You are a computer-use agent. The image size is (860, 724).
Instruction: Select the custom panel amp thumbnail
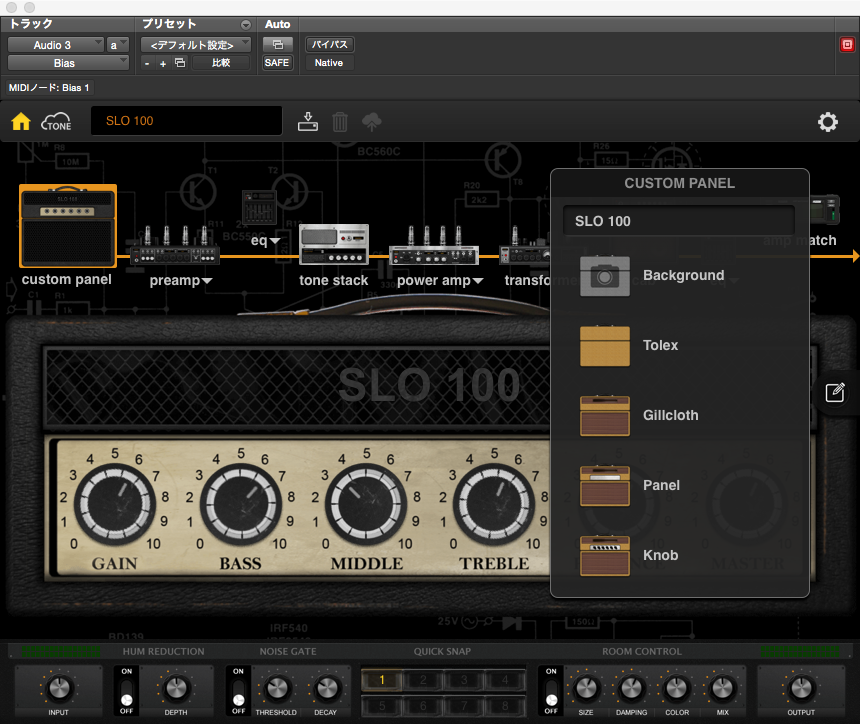point(68,225)
